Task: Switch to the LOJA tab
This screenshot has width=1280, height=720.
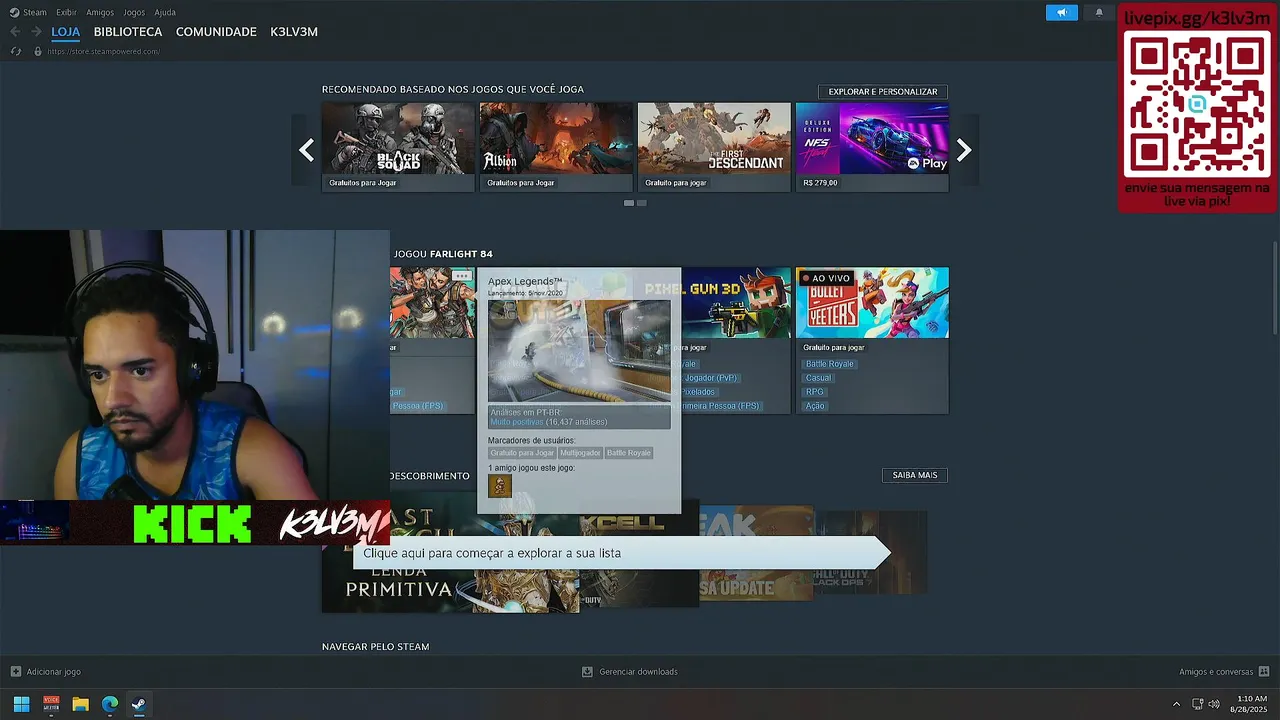Action: tap(66, 32)
